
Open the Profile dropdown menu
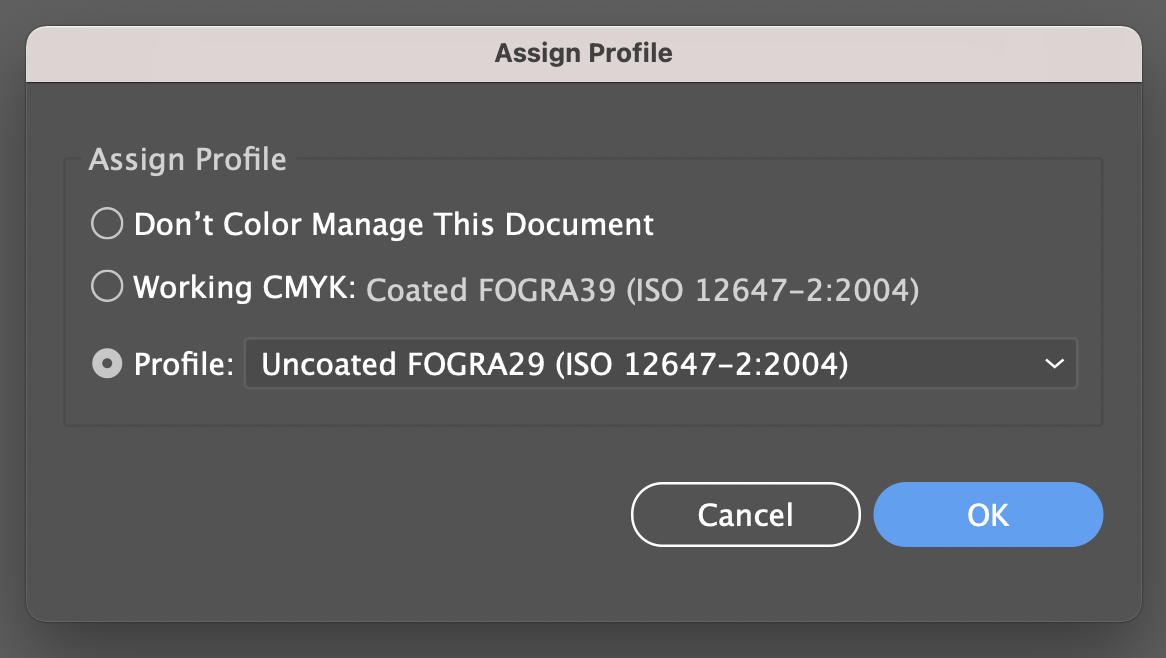coord(660,364)
